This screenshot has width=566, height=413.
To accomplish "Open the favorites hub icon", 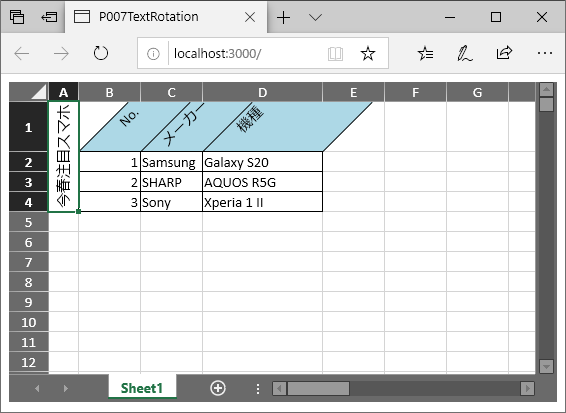I will tap(426, 54).
